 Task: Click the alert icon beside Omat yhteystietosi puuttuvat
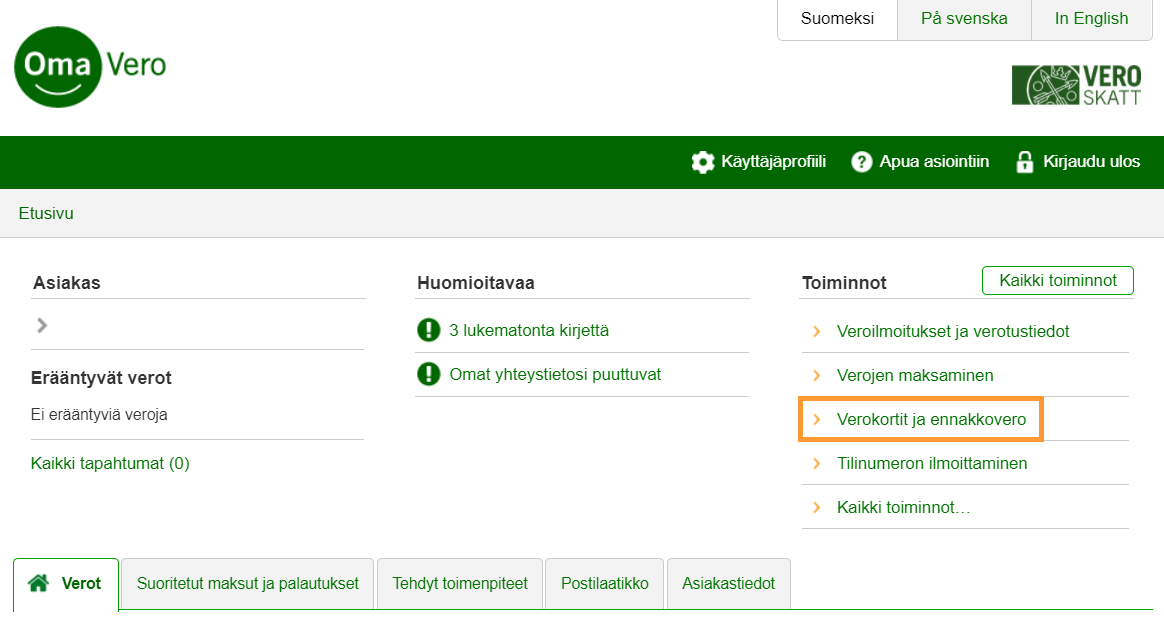[x=428, y=374]
